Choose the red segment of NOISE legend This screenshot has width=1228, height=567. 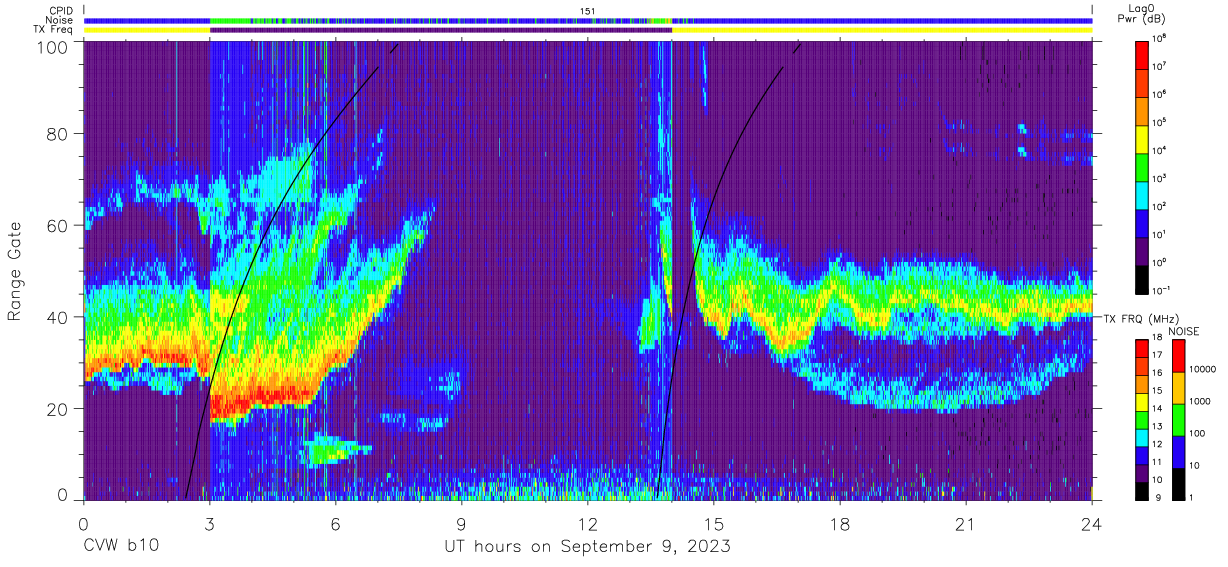(x=1178, y=355)
